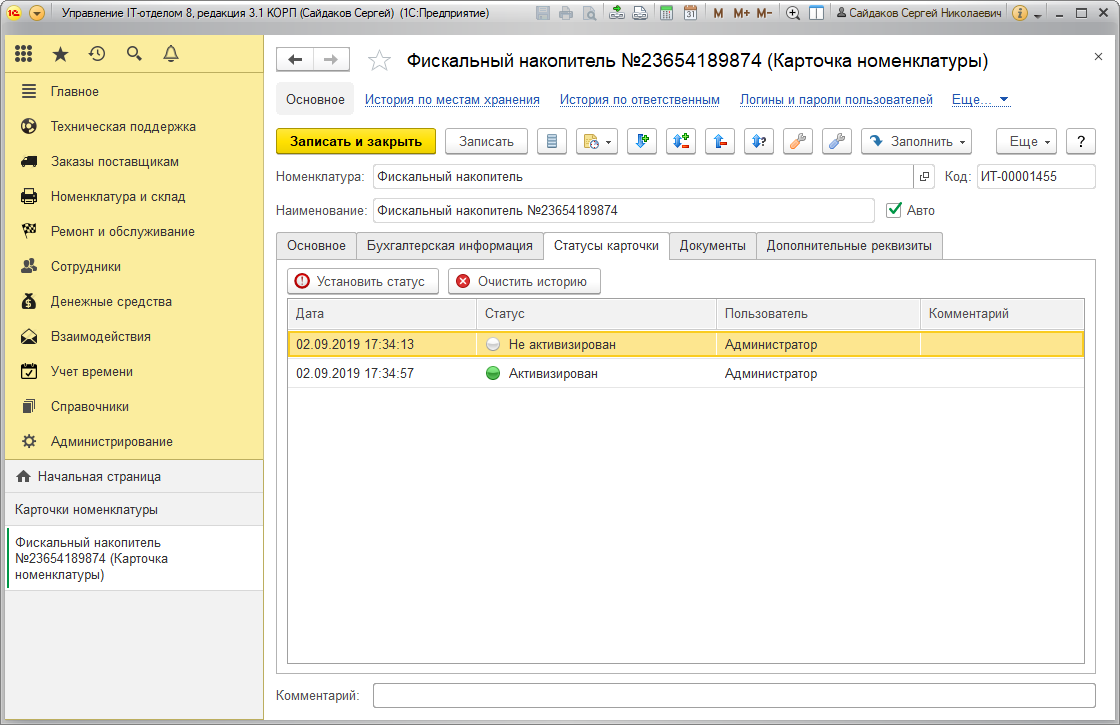Click the split window panels icon
1120x725 pixels.
click(816, 13)
